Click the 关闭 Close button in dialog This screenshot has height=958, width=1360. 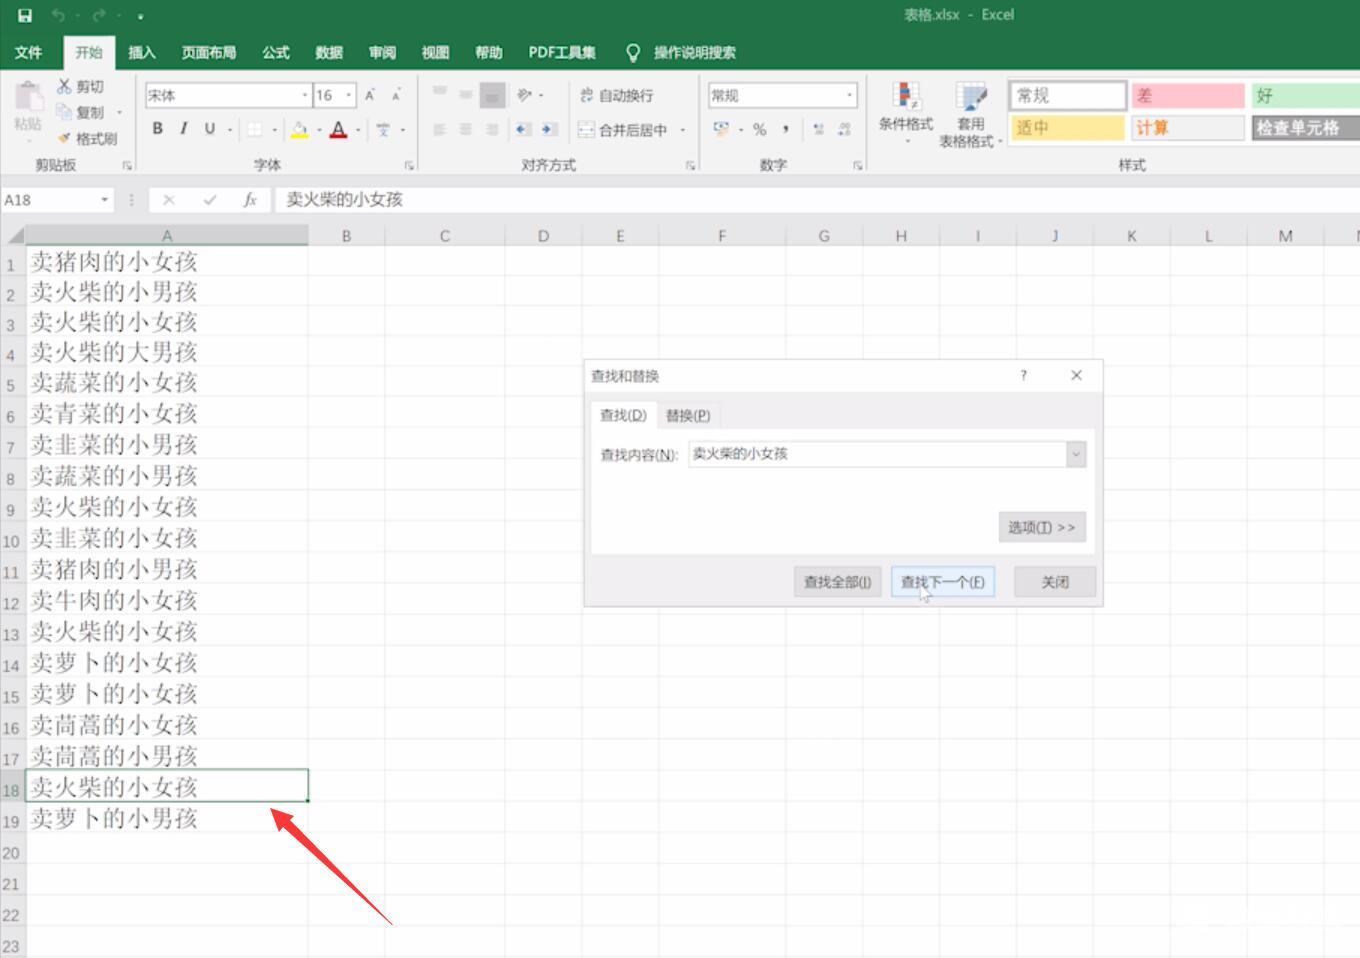(x=1055, y=582)
